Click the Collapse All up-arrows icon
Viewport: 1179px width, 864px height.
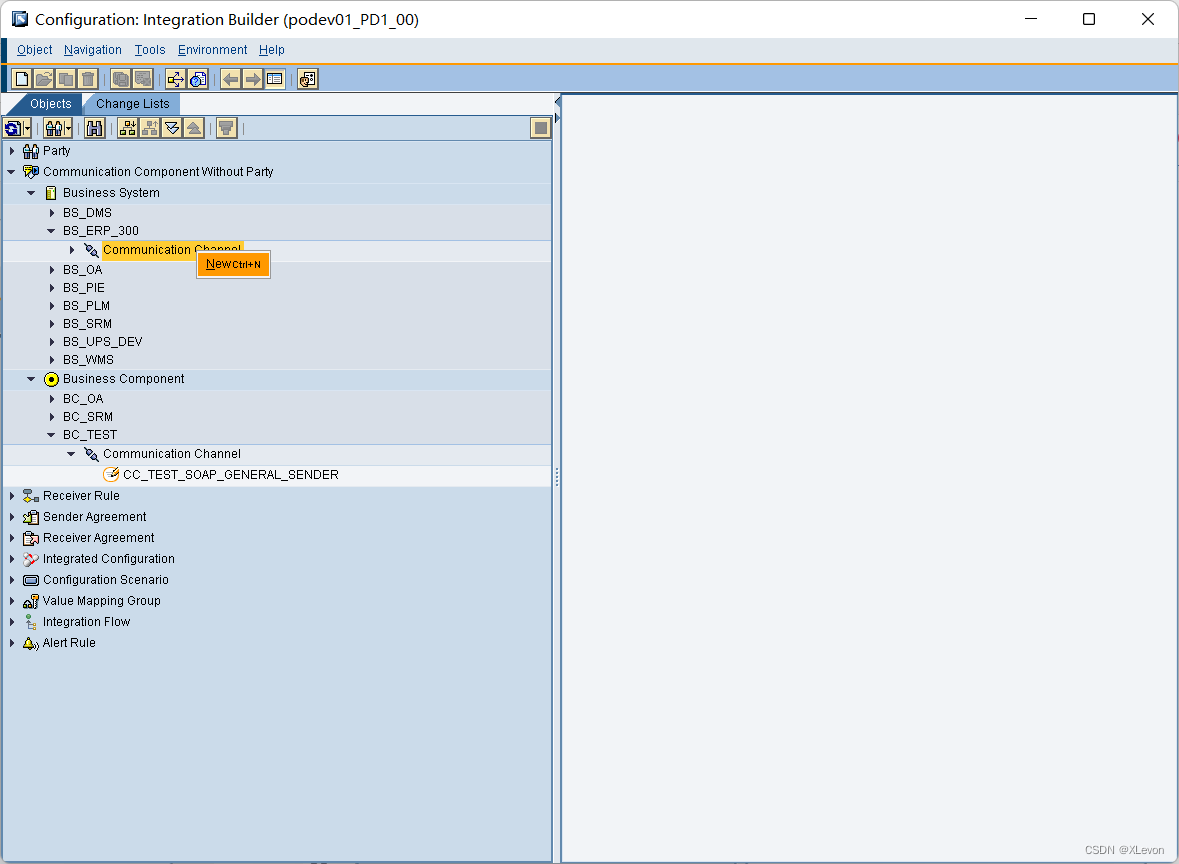coord(194,129)
